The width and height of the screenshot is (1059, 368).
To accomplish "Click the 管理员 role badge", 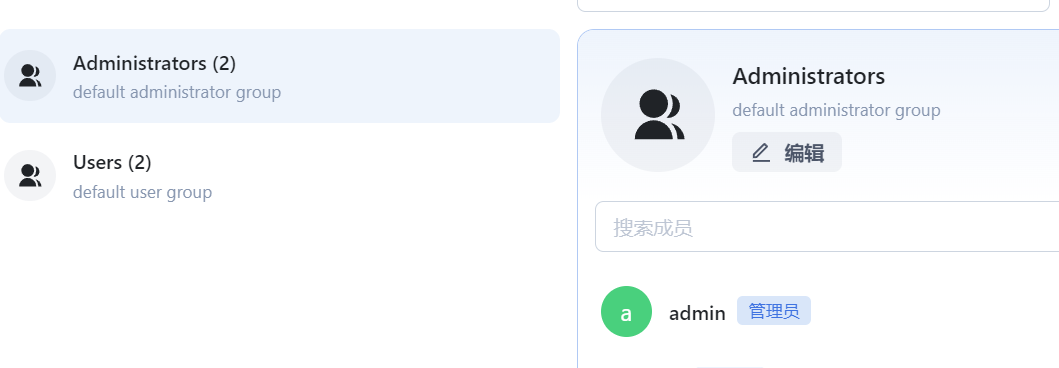I will click(x=774, y=311).
